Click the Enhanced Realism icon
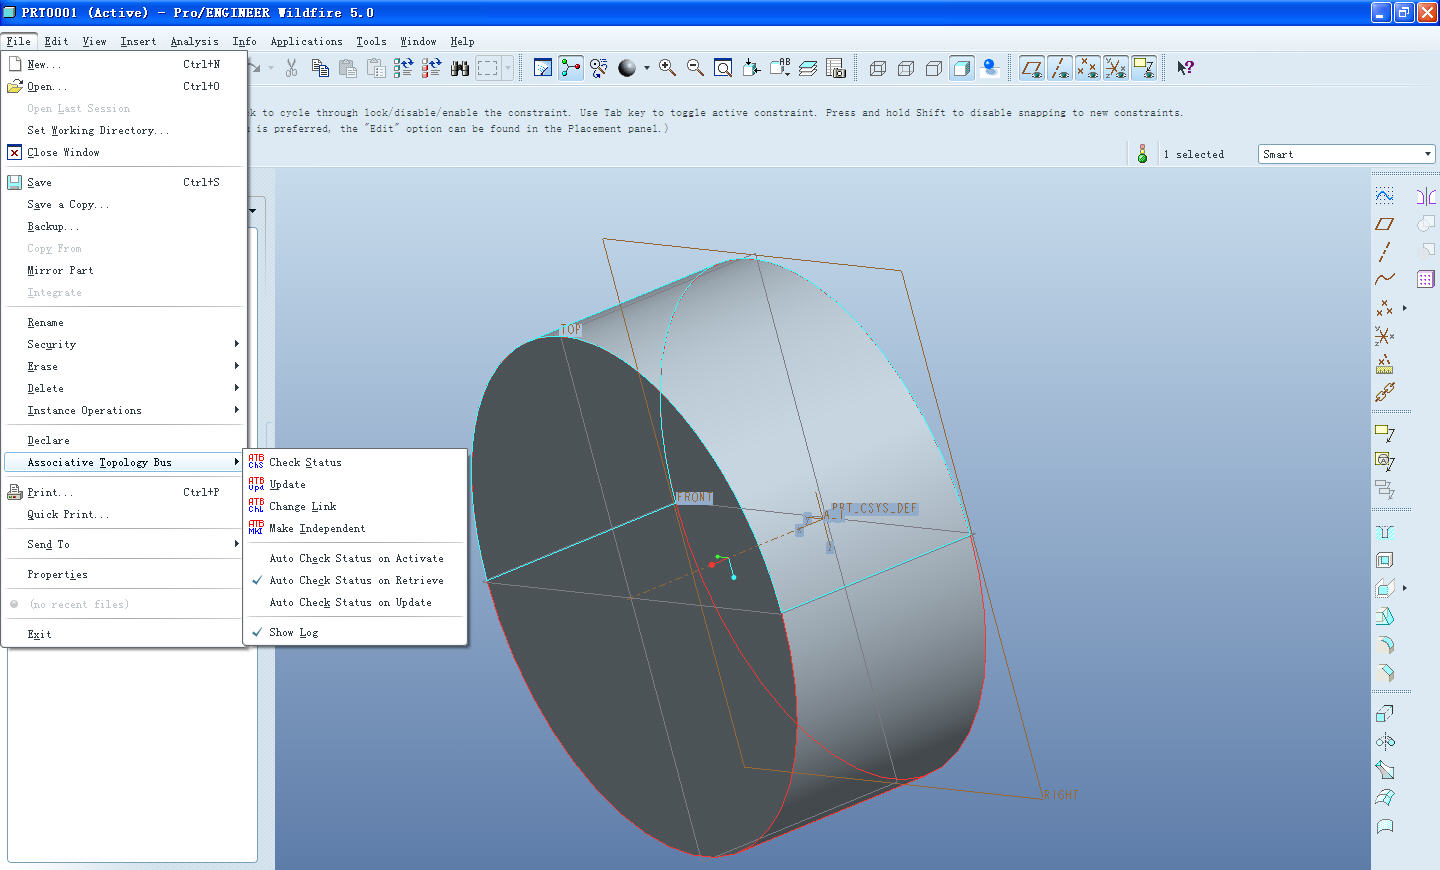This screenshot has height=870, width=1440. pos(990,68)
